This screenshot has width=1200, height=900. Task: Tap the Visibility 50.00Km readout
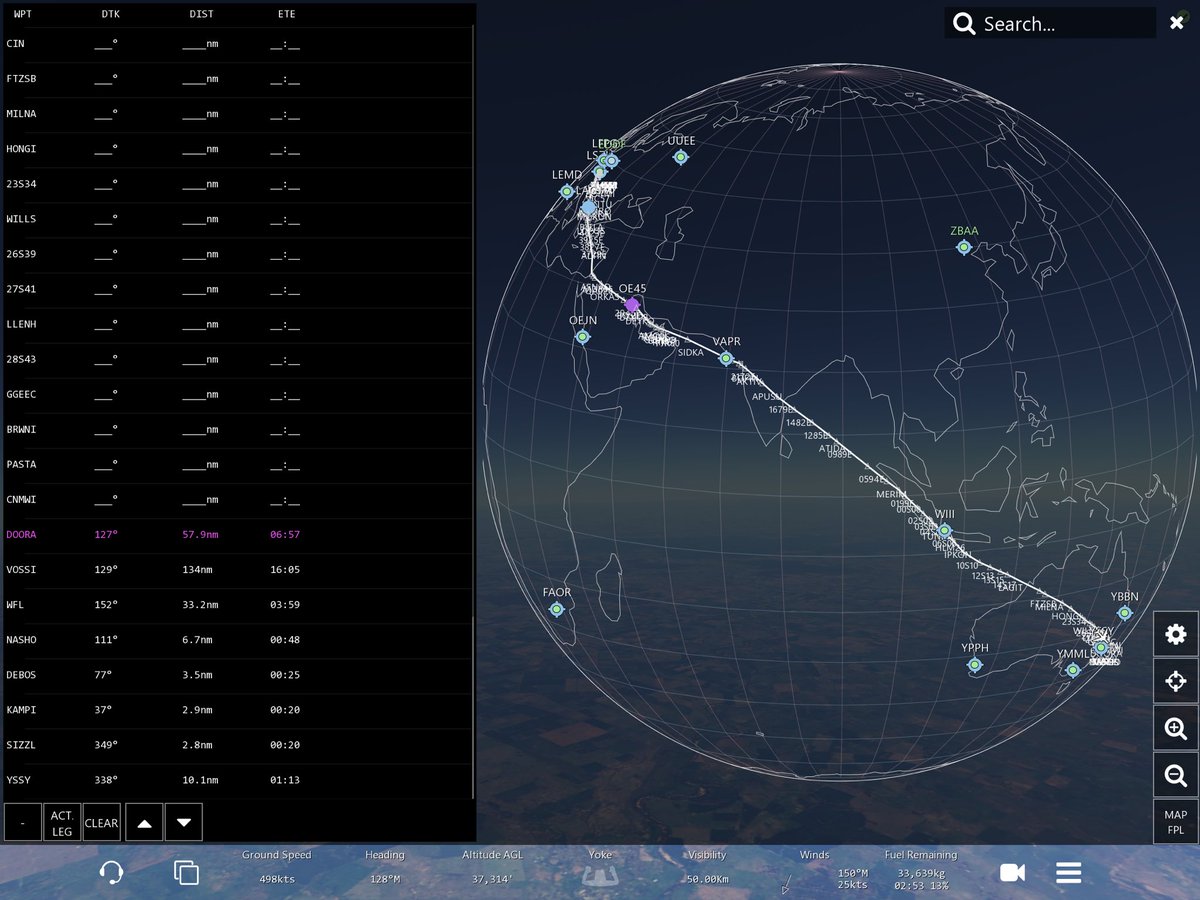(x=707, y=866)
